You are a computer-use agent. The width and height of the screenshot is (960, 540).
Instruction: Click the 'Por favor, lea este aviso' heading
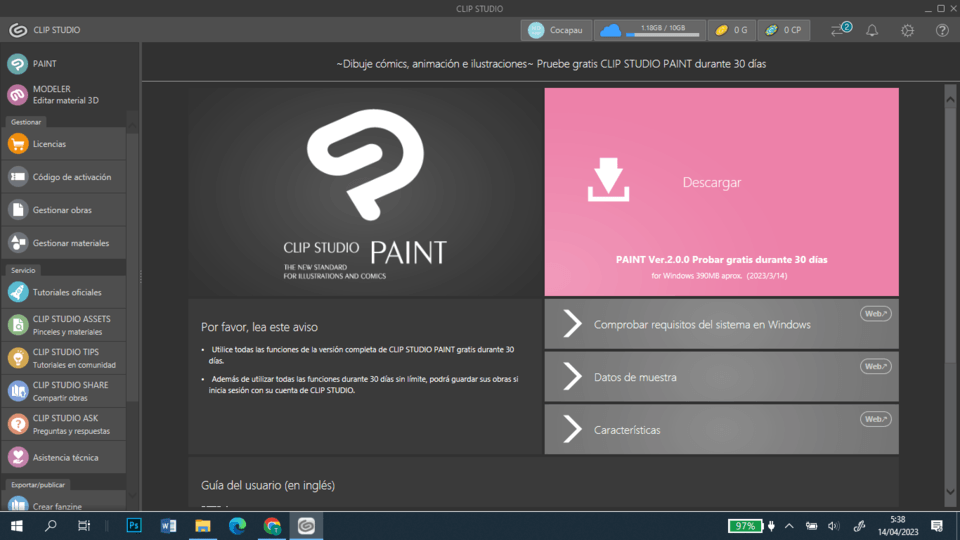[259, 327]
